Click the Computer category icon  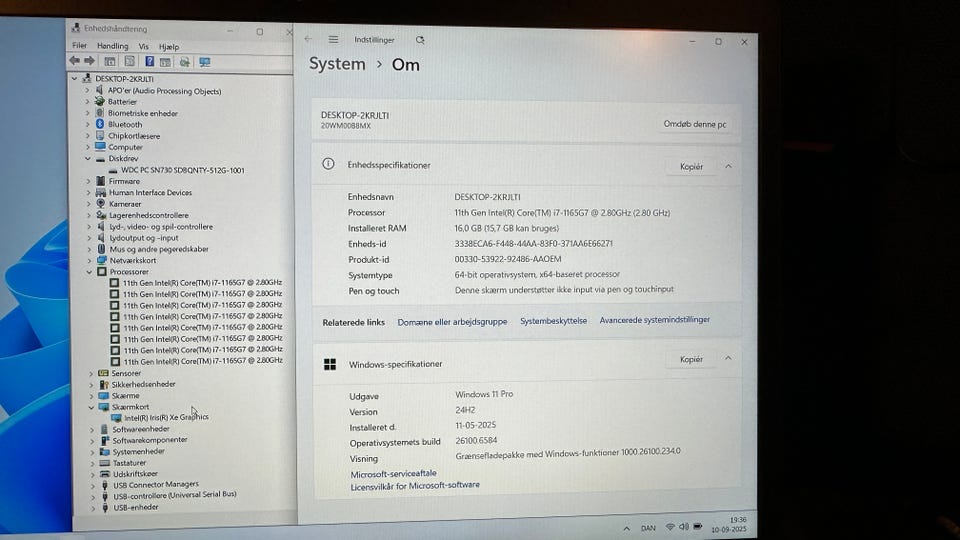pyautogui.click(x=100, y=146)
